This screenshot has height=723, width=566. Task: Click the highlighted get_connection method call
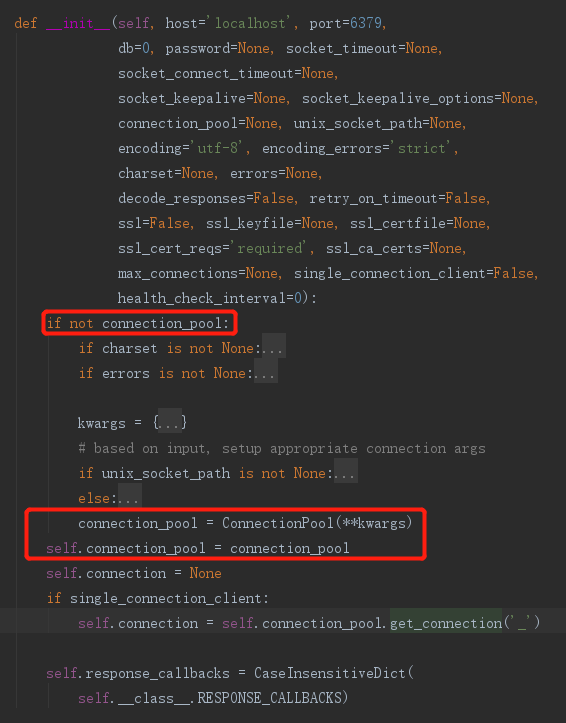pos(446,623)
